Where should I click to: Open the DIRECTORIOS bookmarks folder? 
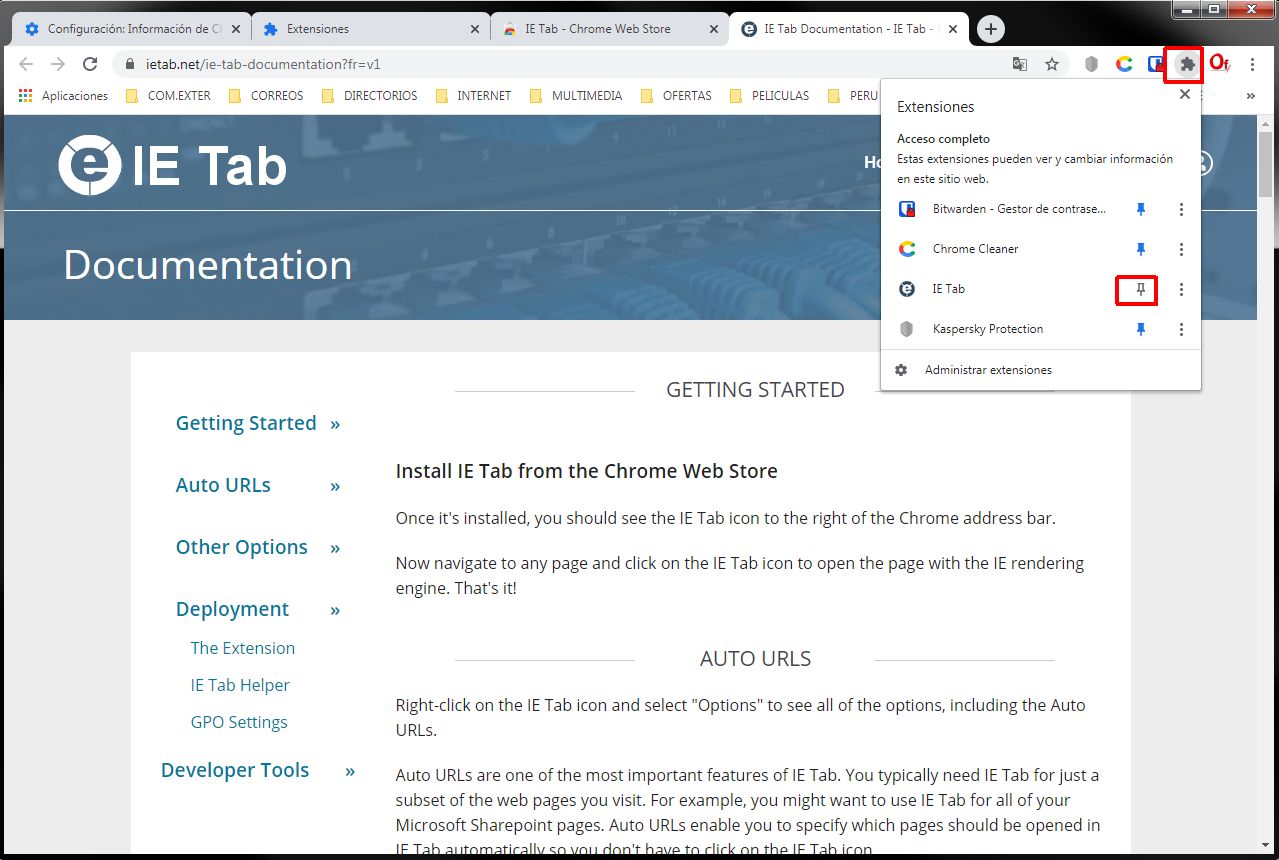tap(369, 96)
